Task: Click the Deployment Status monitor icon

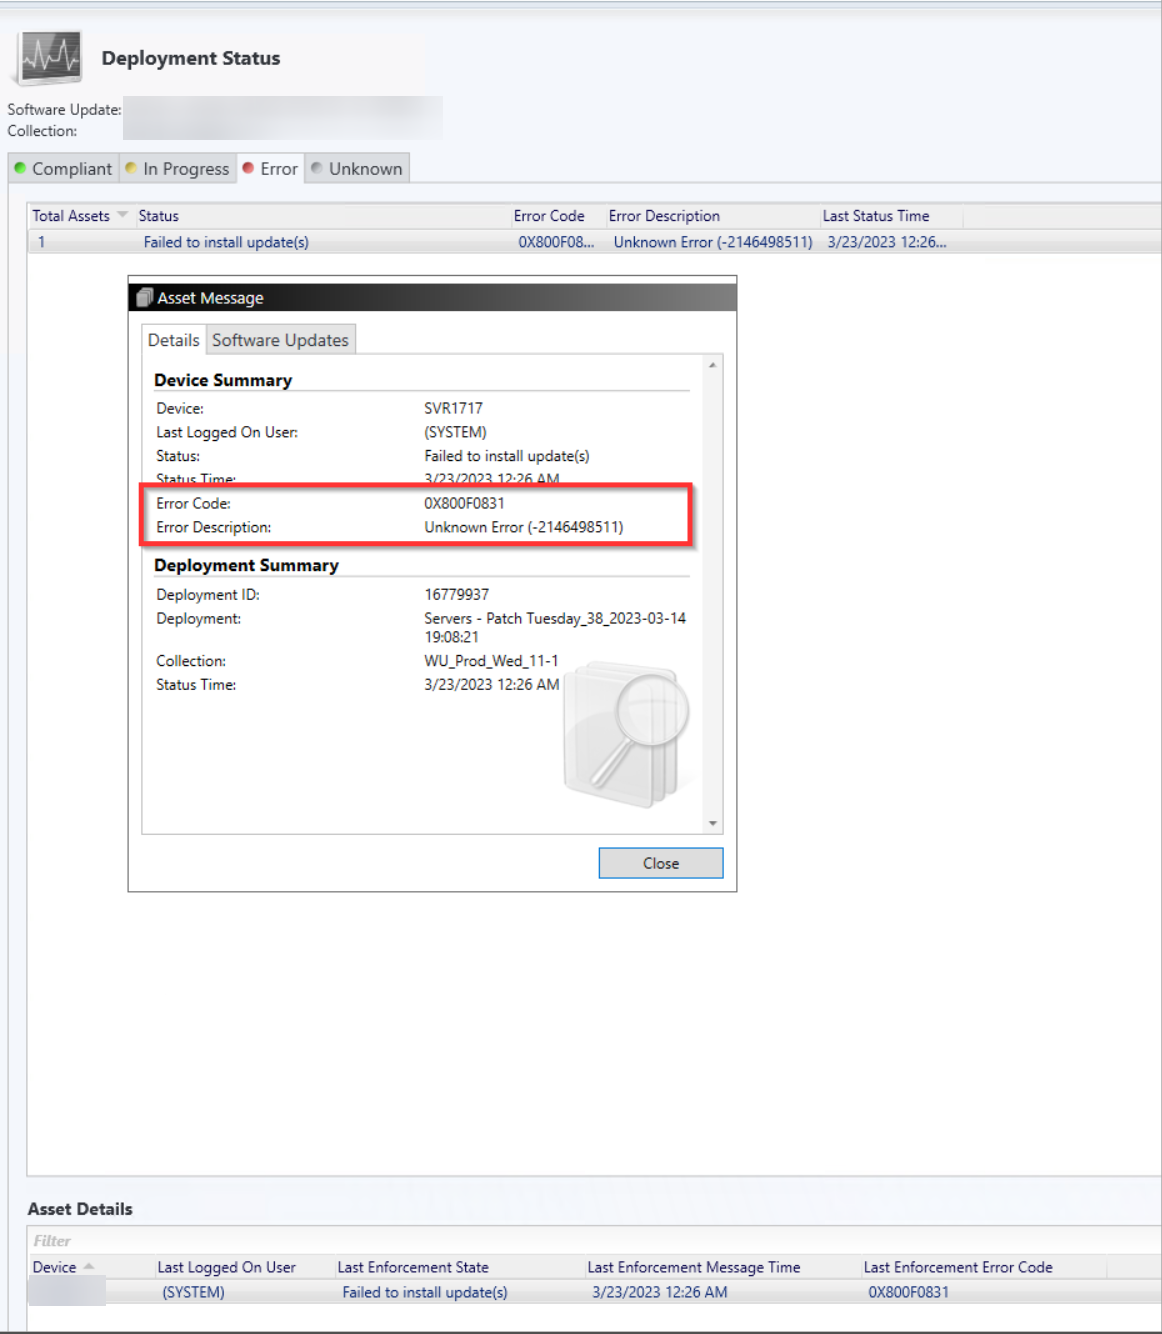Action: [48, 58]
